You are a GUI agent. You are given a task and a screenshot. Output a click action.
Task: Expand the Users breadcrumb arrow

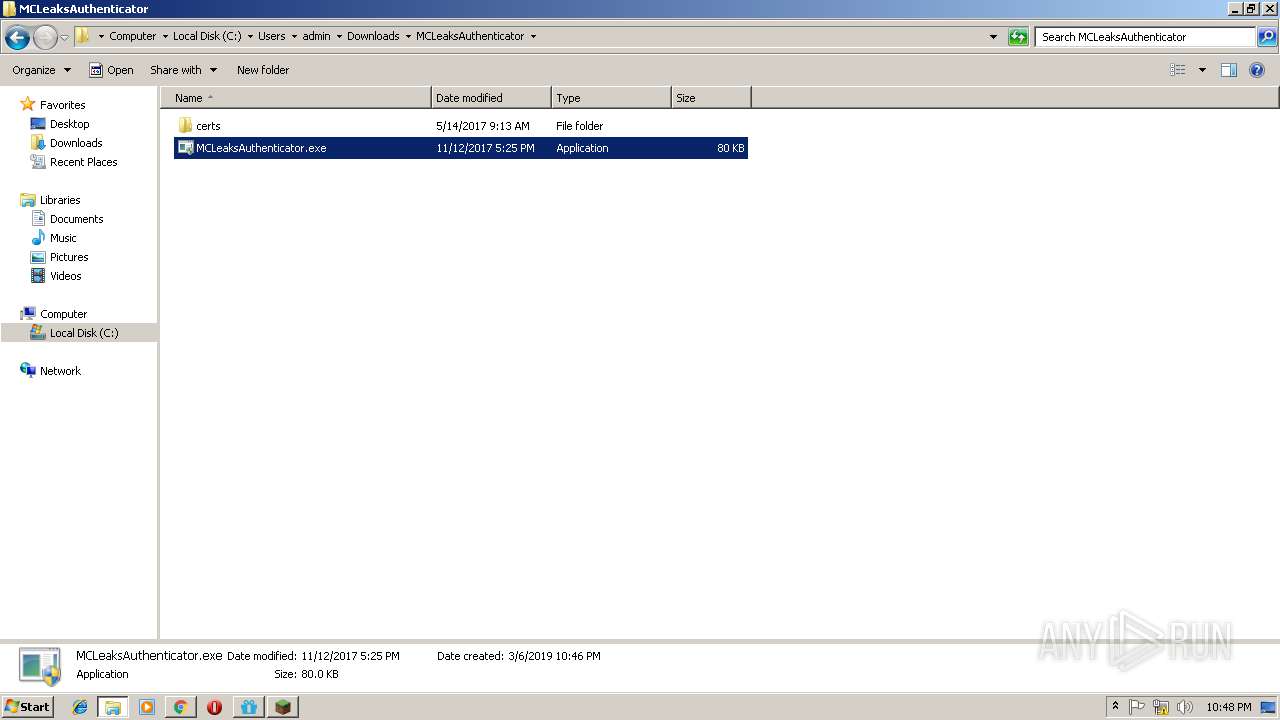coord(294,36)
